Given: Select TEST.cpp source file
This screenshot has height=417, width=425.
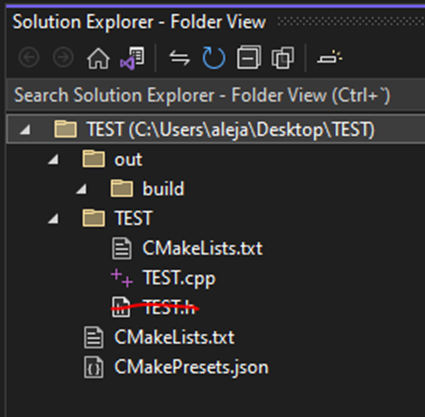Looking at the screenshot, I should (179, 278).
